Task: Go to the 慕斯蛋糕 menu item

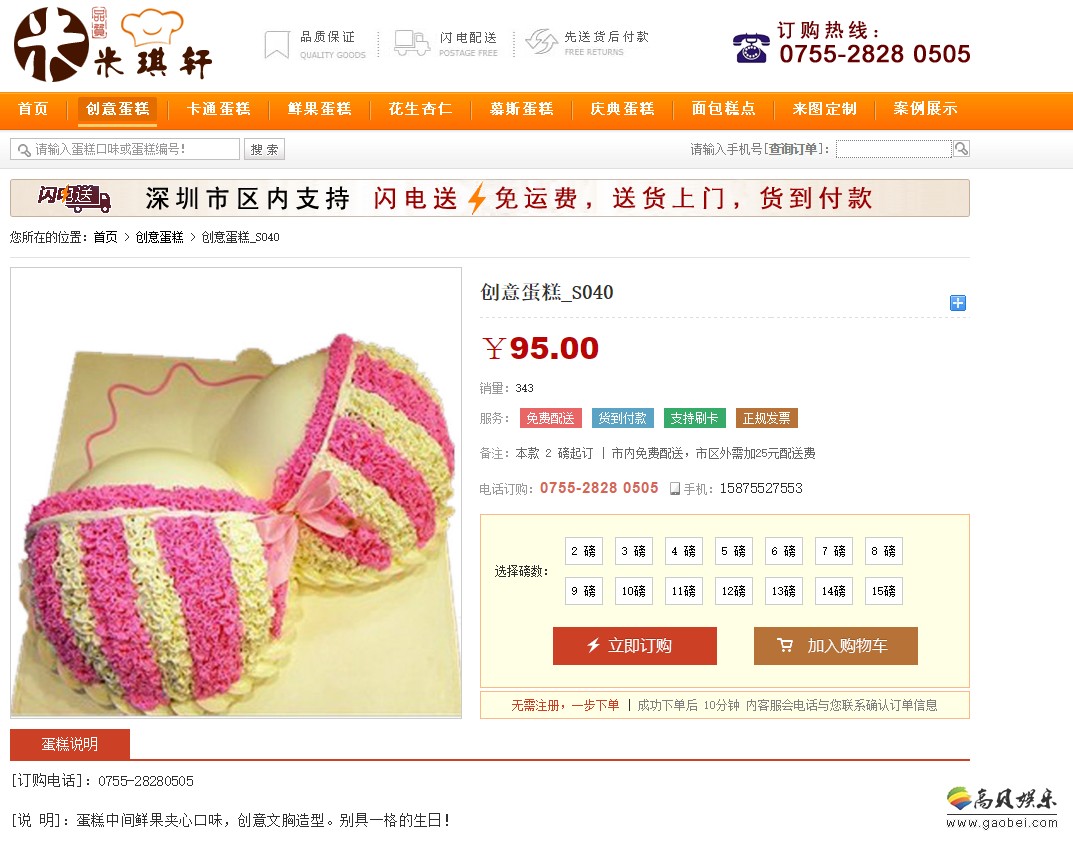Action: pos(521,109)
